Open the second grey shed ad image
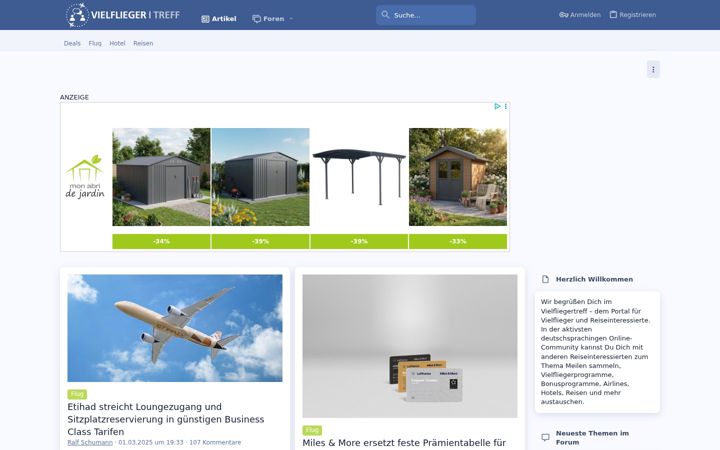Screen dimensions: 720x450 pyautogui.click(x=260, y=177)
